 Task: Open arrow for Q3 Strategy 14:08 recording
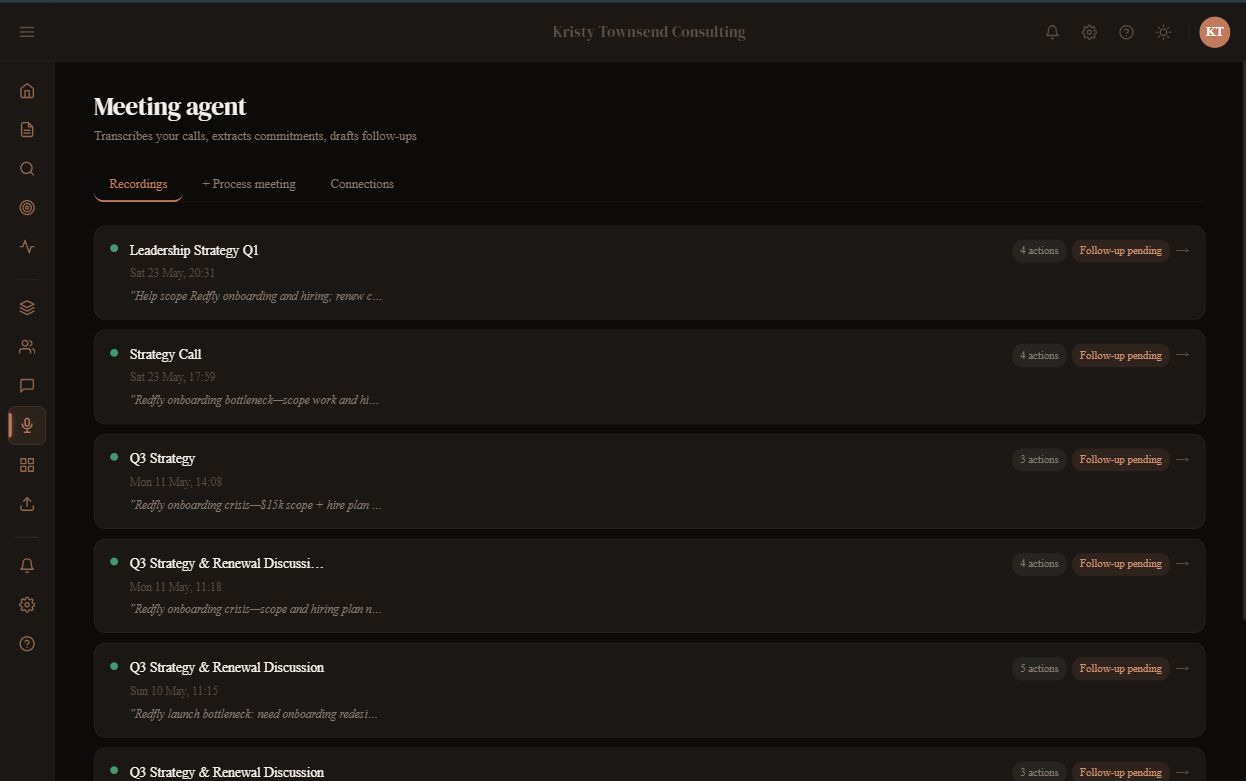pyautogui.click(x=1182, y=459)
